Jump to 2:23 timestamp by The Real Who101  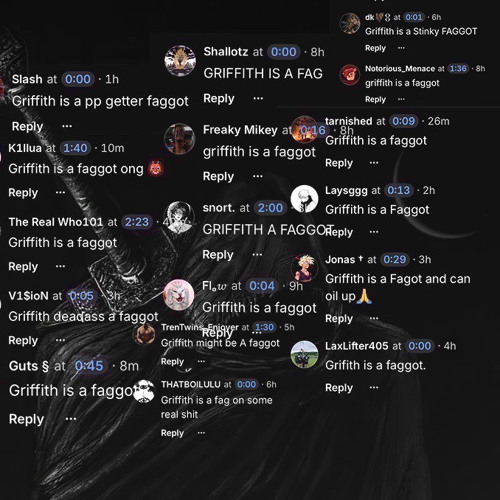pyautogui.click(x=137, y=222)
